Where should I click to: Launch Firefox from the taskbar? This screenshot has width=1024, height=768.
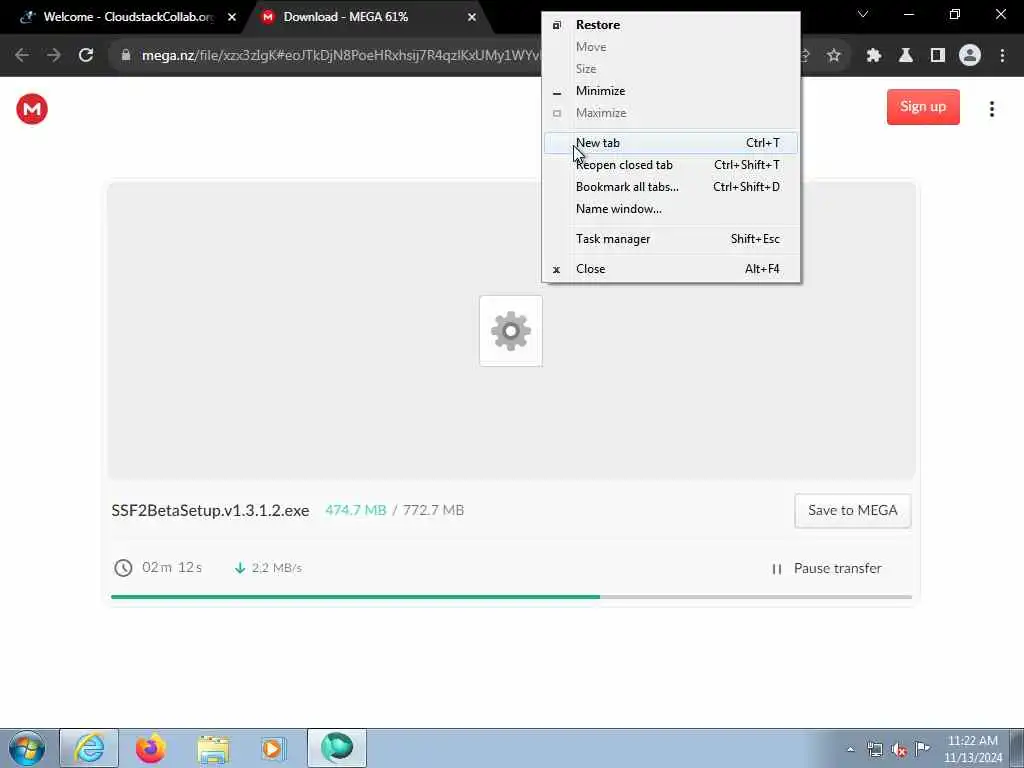coord(151,748)
